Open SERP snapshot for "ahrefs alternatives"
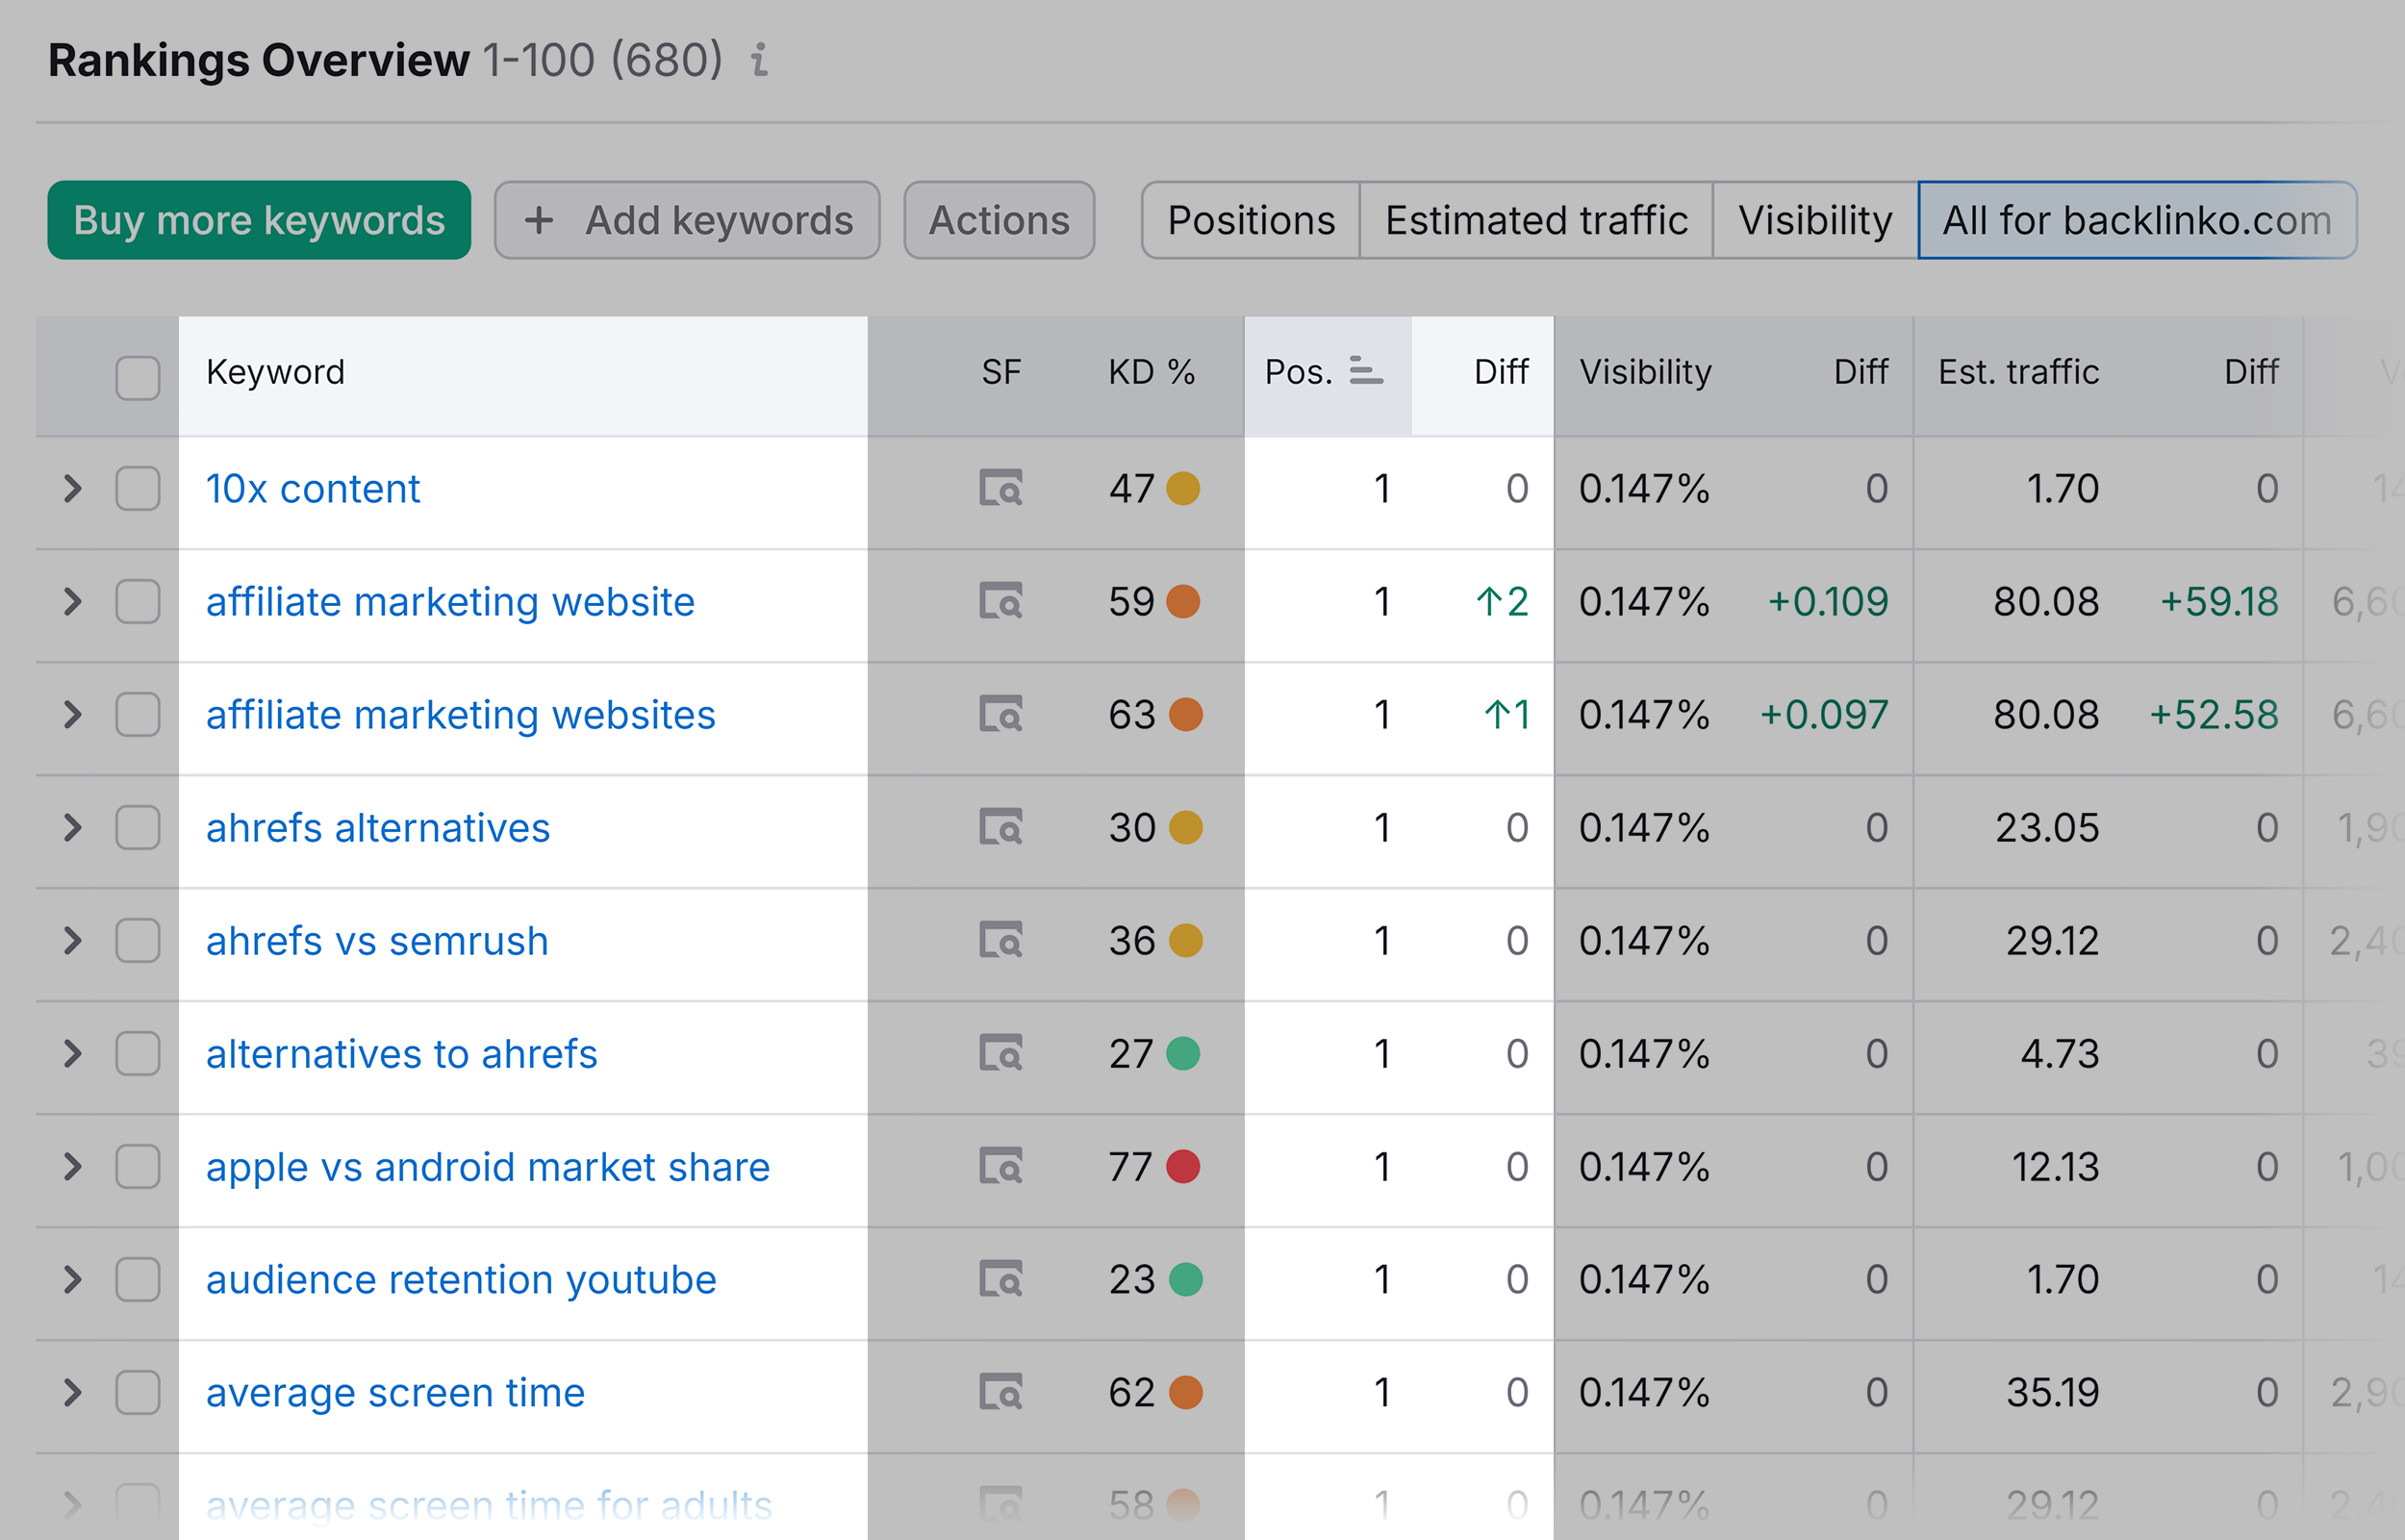This screenshot has height=1540, width=2405. click(1003, 827)
